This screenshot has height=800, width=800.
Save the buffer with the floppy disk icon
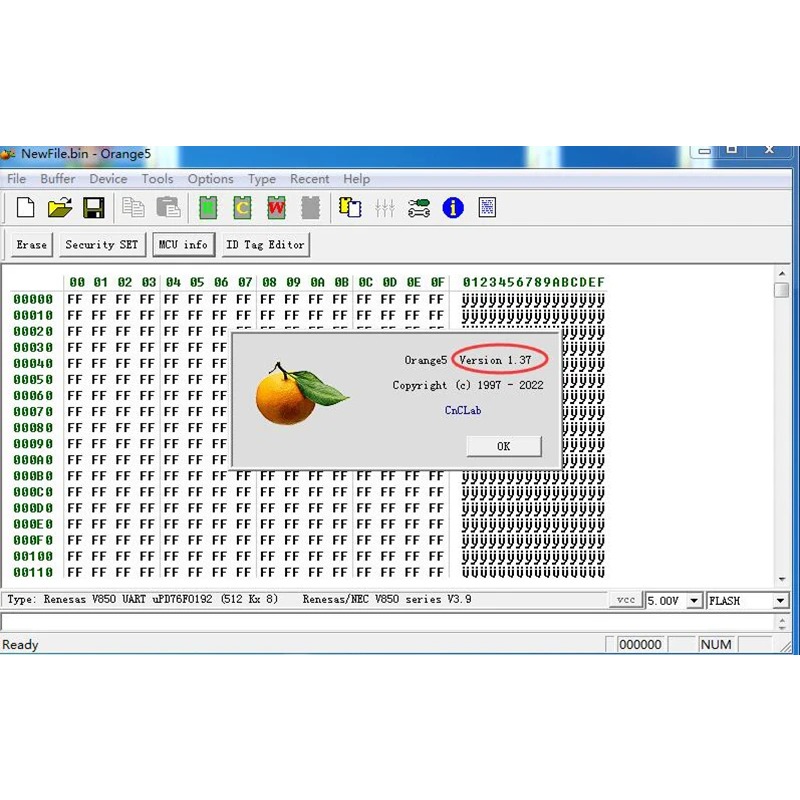[93, 208]
